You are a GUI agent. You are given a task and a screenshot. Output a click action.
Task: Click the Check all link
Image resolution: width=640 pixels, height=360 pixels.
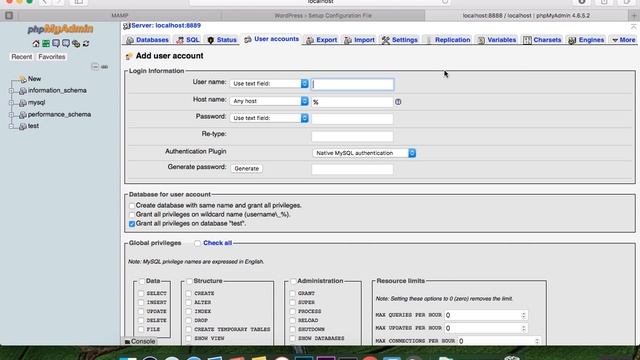pyautogui.click(x=218, y=243)
